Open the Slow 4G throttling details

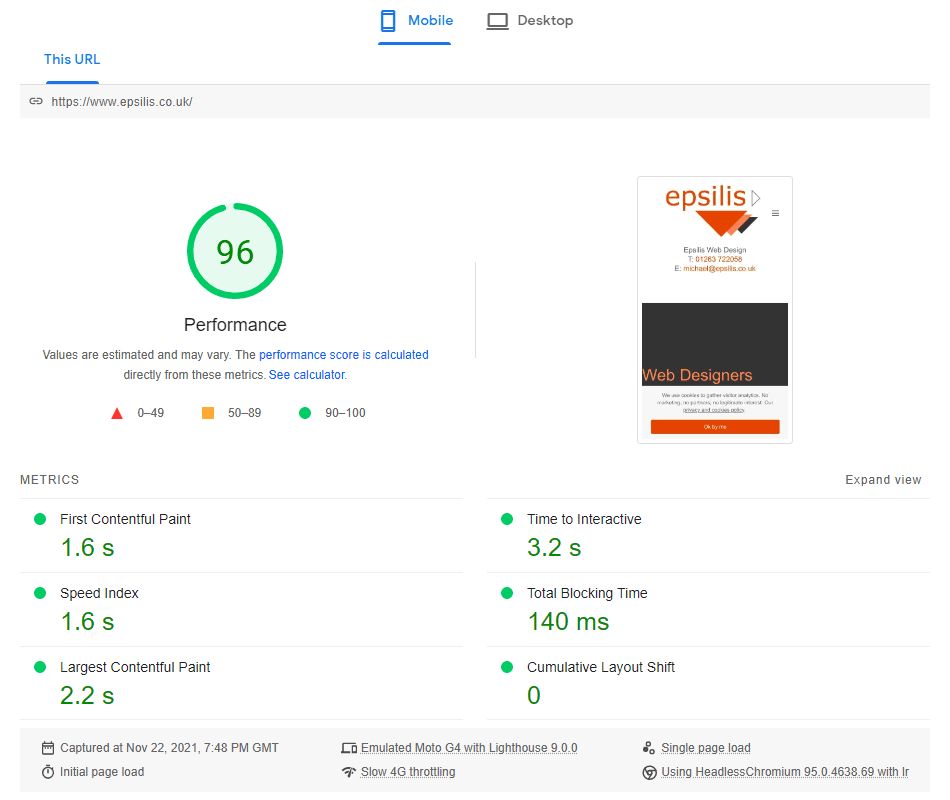click(408, 772)
